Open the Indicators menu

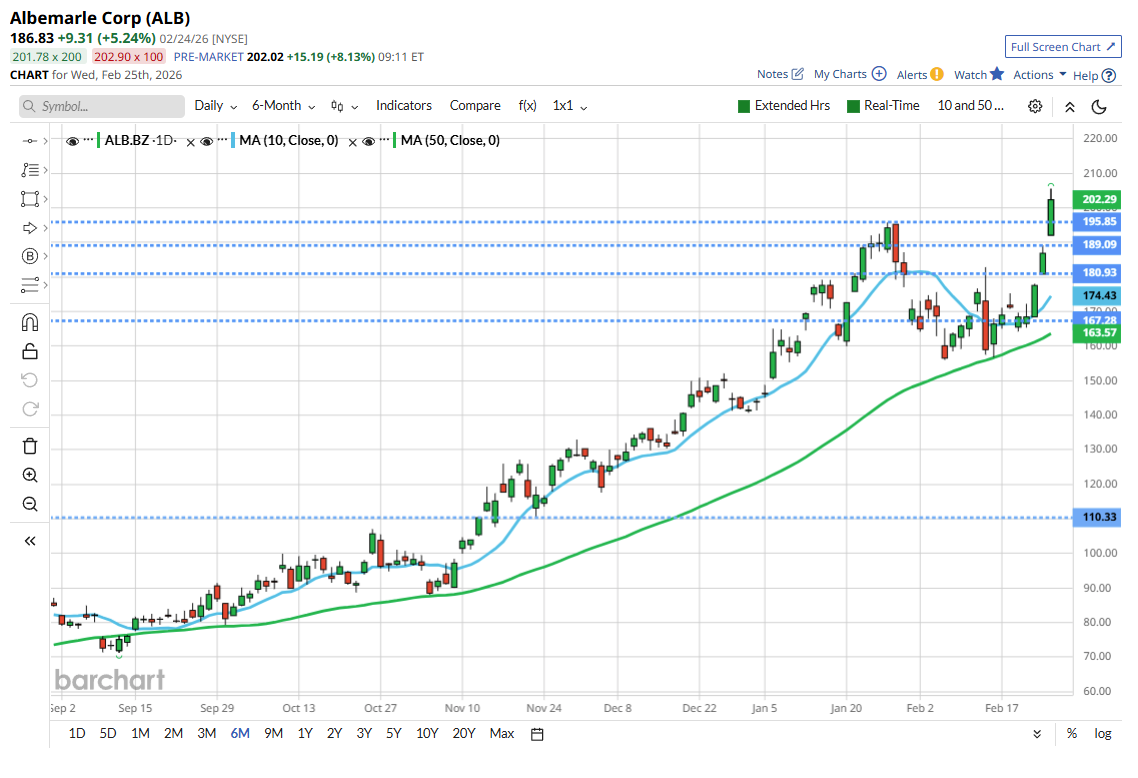tap(404, 106)
